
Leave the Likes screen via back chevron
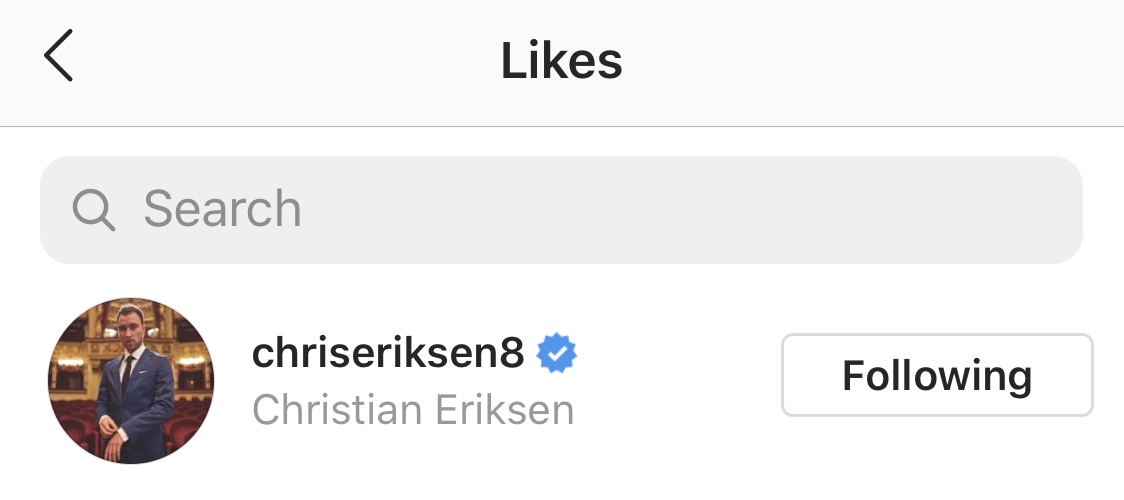[x=58, y=55]
